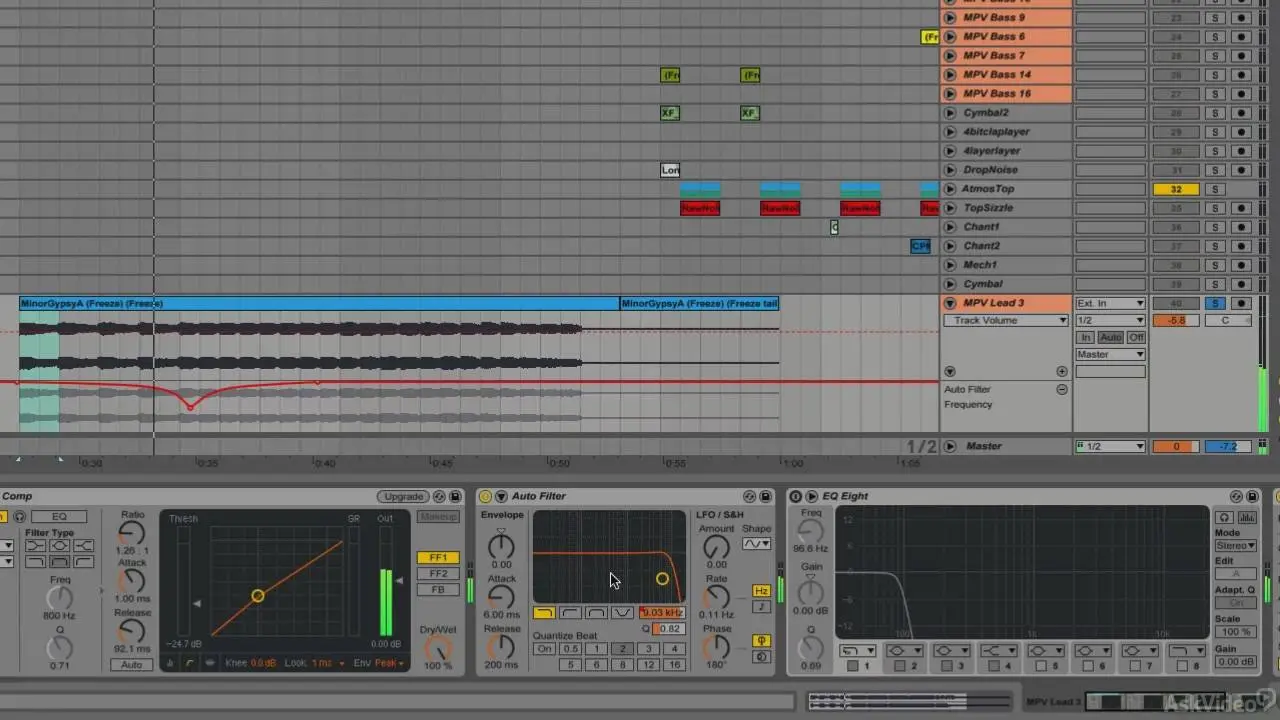Unfold the TopSizzle track
The image size is (1280, 720).
tap(950, 208)
